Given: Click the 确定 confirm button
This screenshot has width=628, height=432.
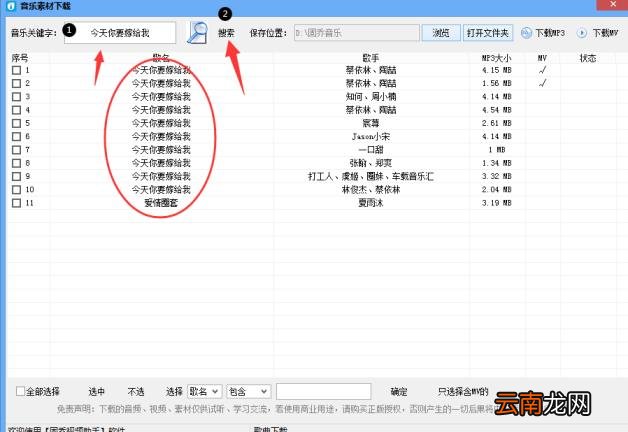Looking at the screenshot, I should tap(399, 392).
